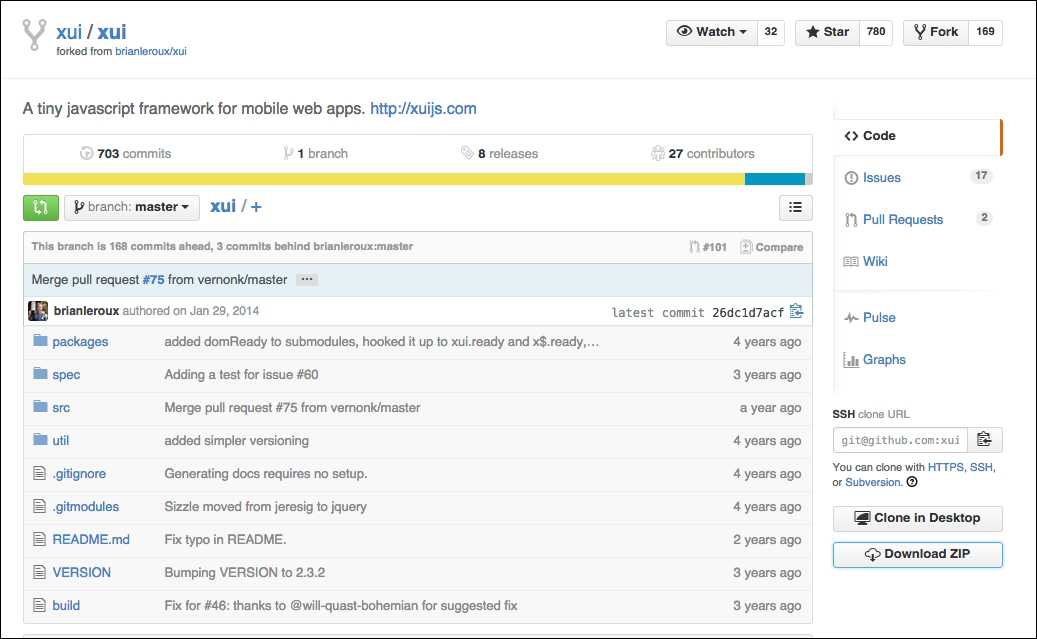
Task: Click the pull request #101 icon link
Action: [x=708, y=247]
